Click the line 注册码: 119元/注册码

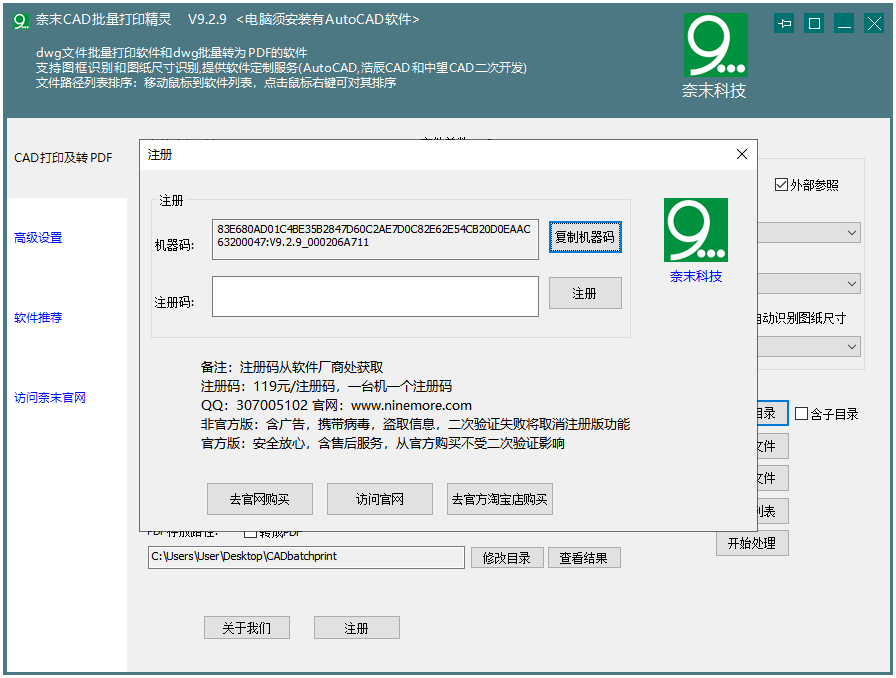click(x=326, y=386)
